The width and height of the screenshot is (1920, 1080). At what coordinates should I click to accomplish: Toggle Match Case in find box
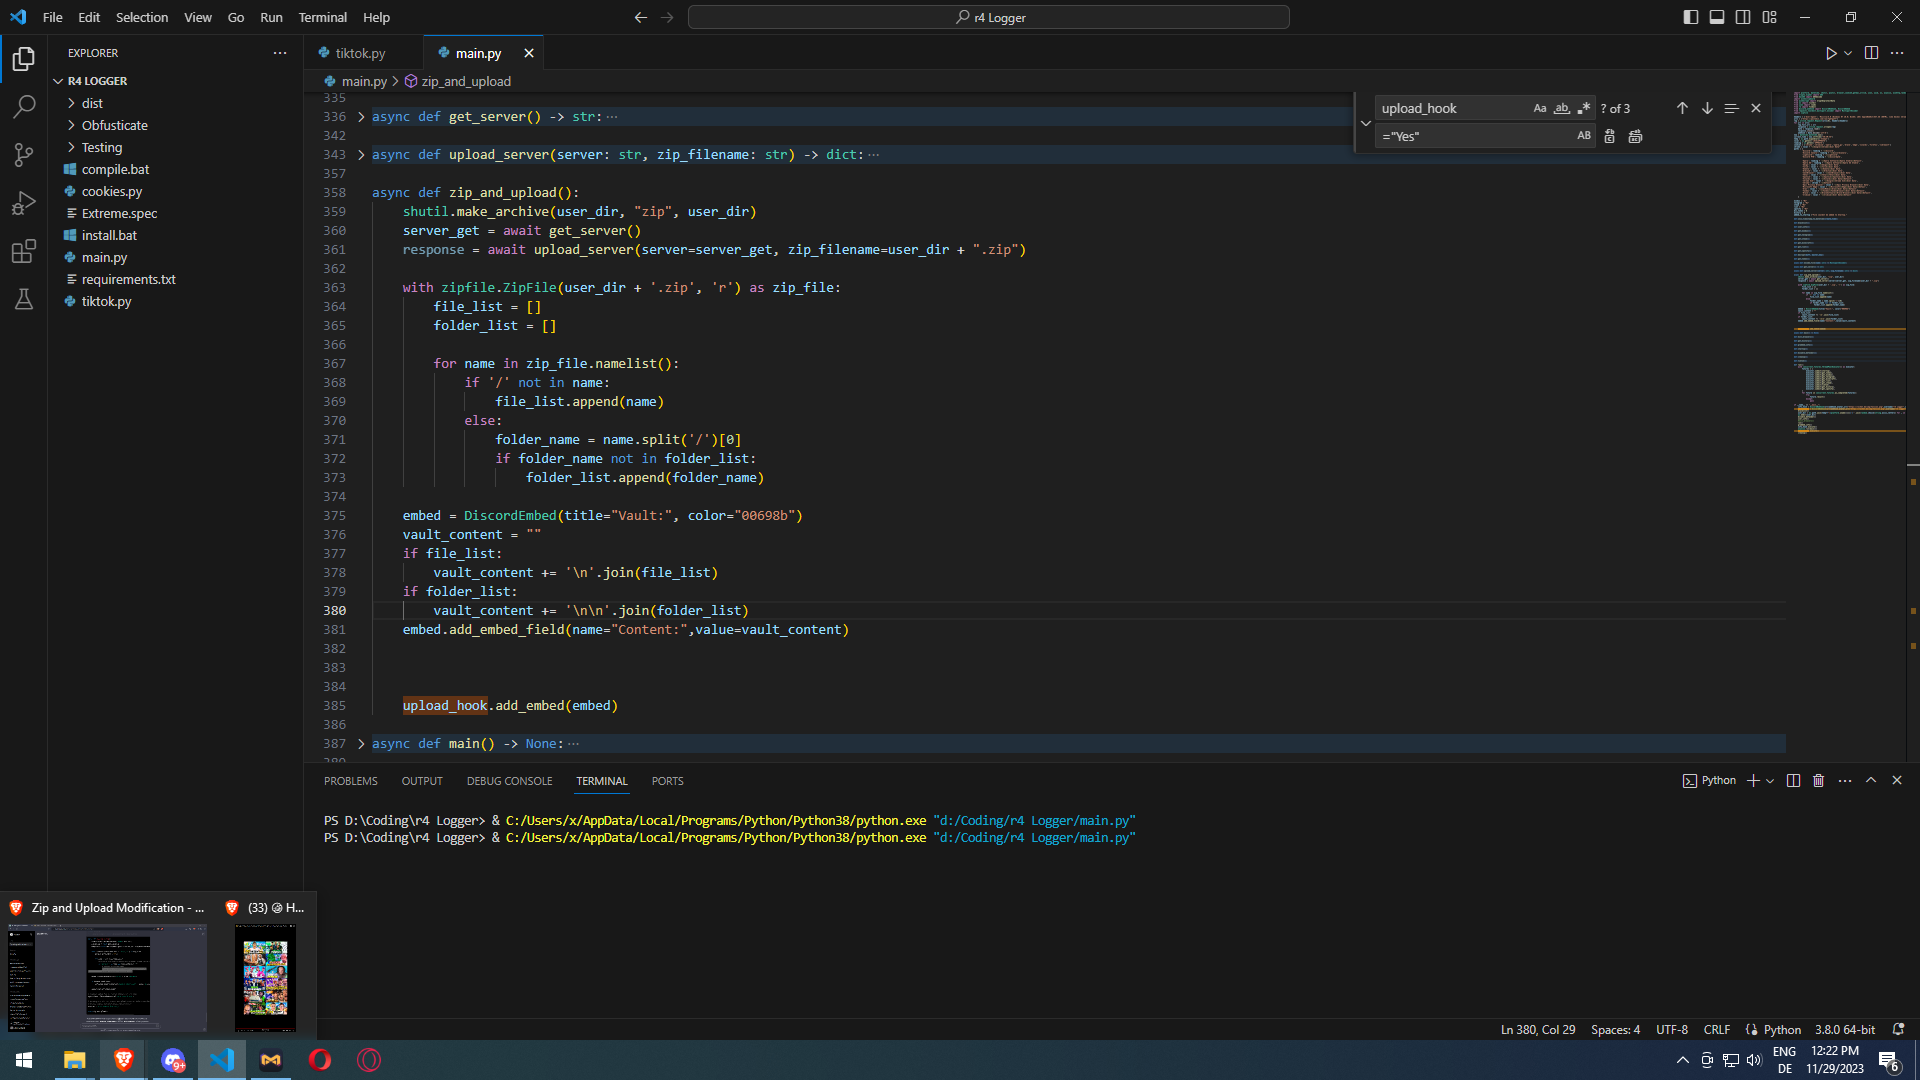pos(1540,108)
